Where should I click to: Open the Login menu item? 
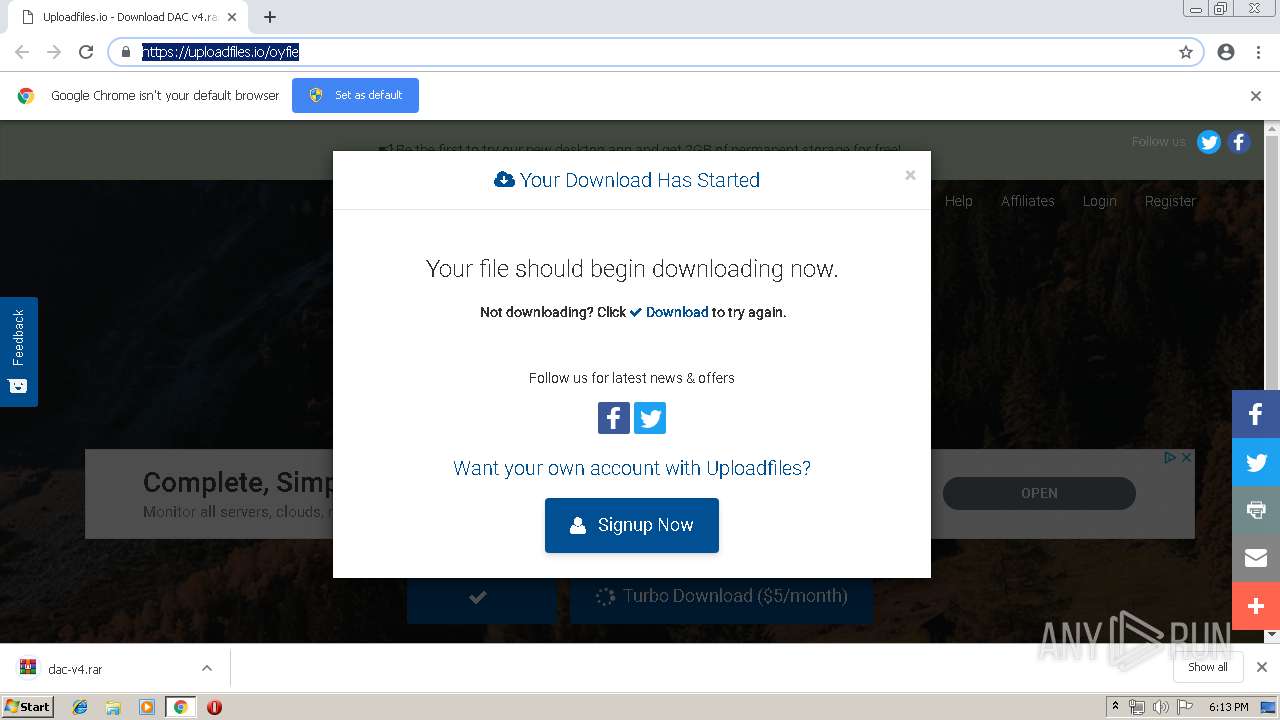1099,201
